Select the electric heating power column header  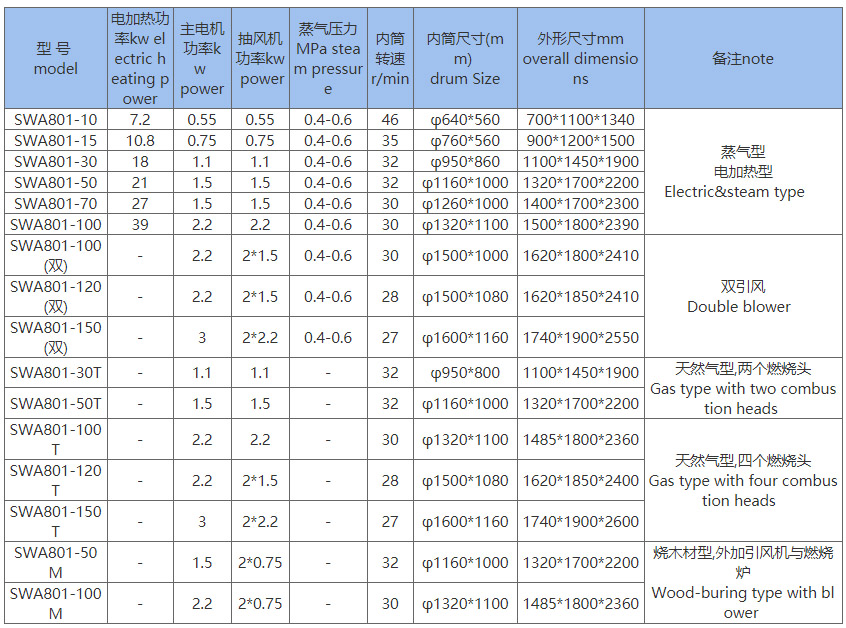click(140, 59)
